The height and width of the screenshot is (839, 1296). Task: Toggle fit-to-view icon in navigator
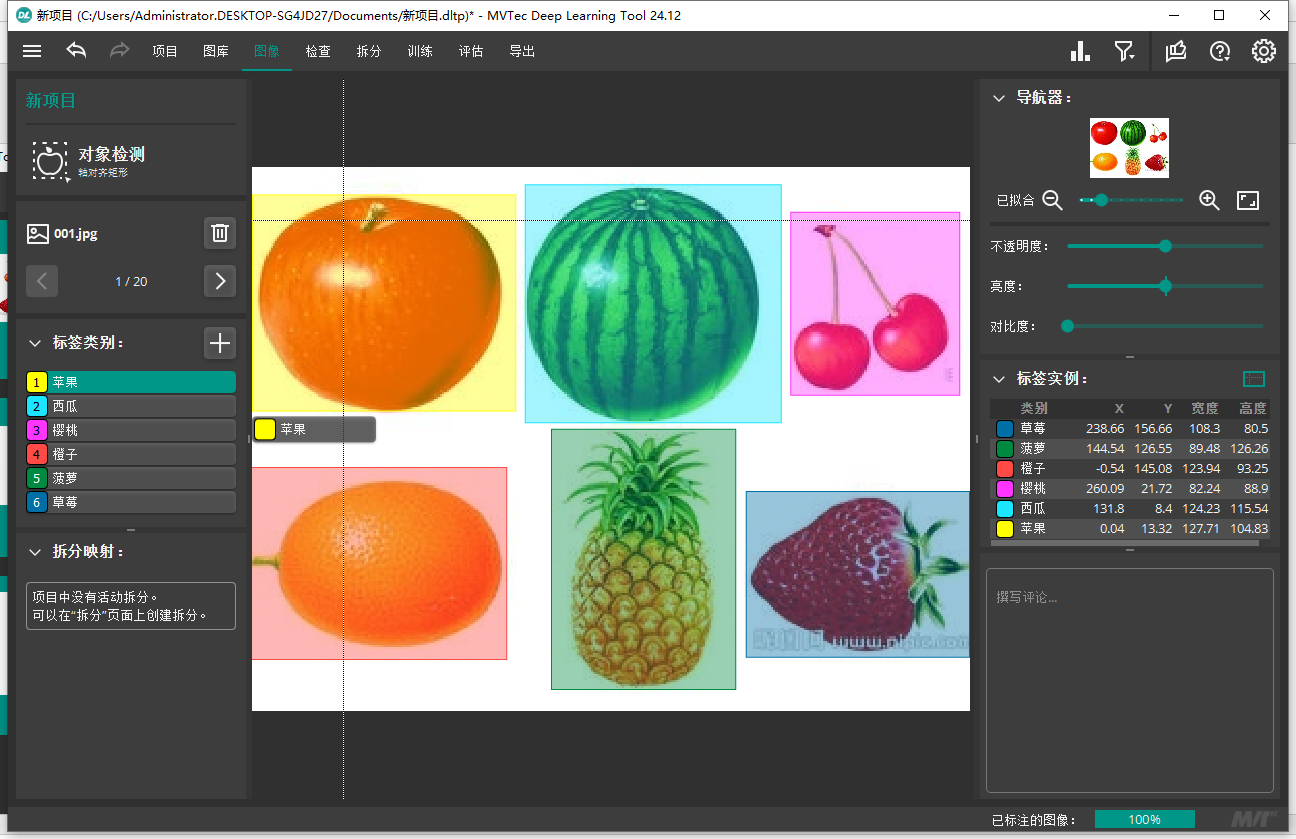coord(1248,200)
